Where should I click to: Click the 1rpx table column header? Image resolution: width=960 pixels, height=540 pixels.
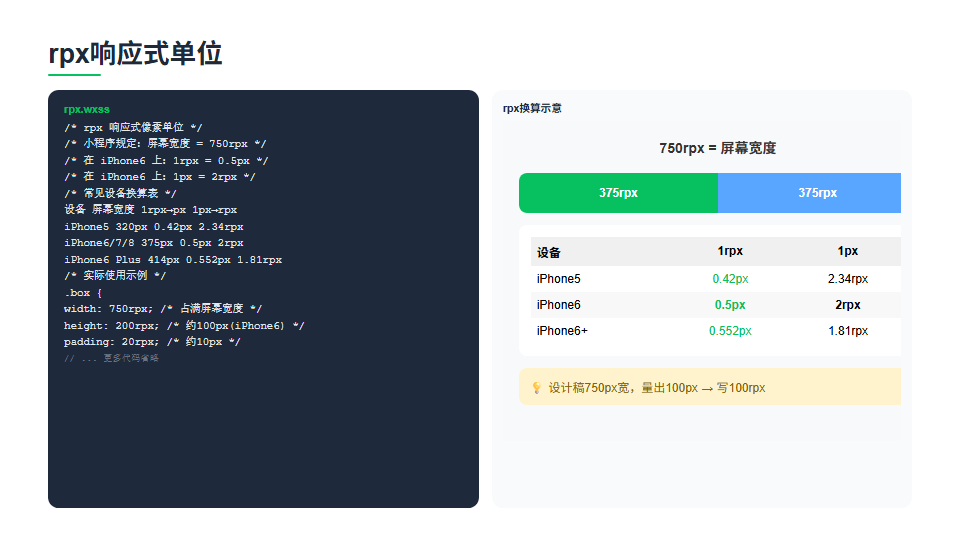click(x=730, y=251)
